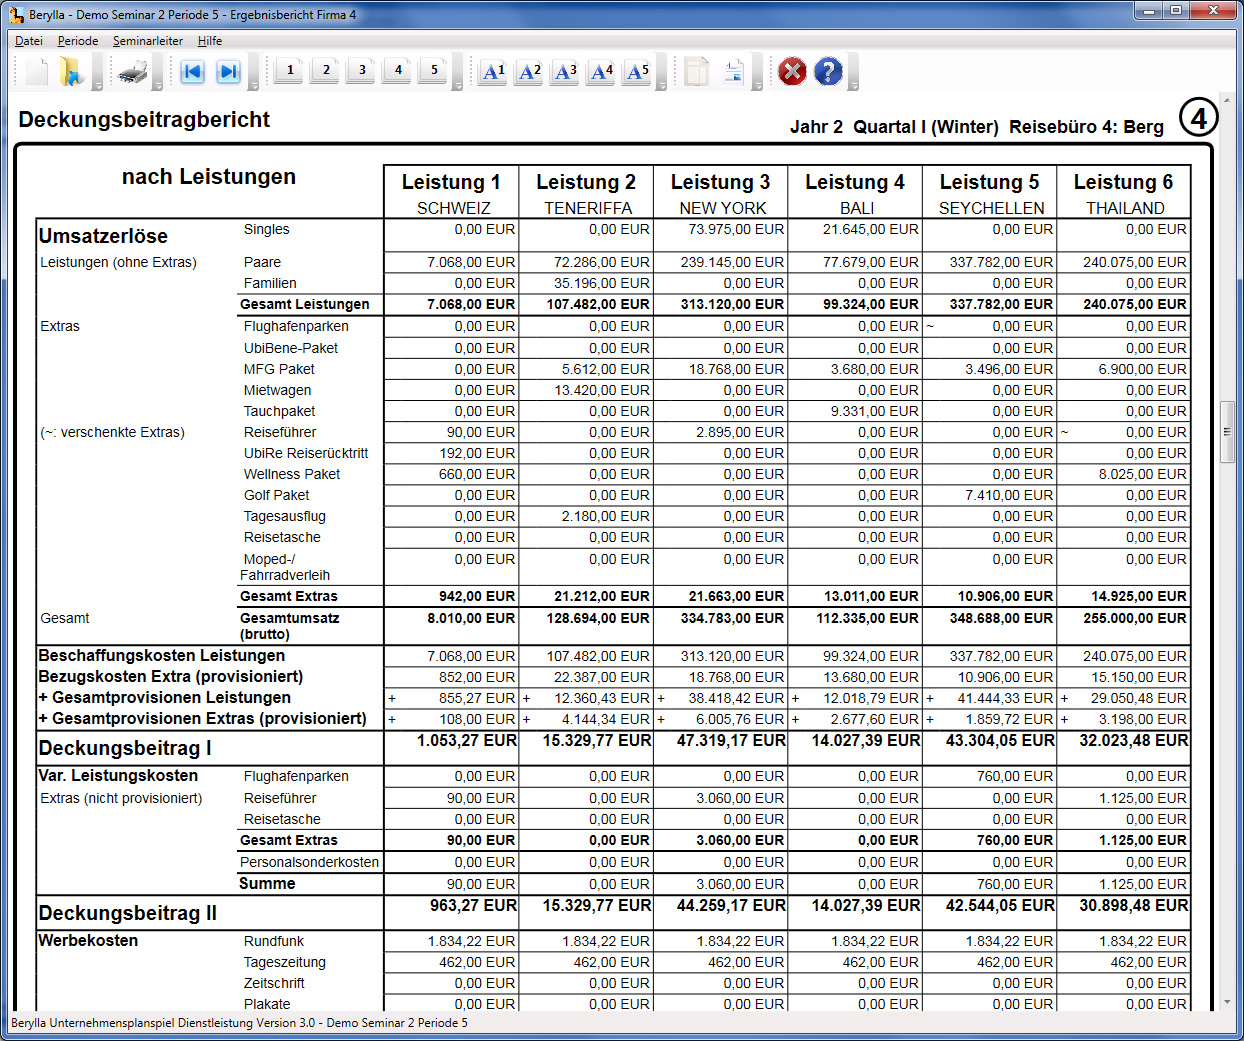Open toolbar options arrow after the help icon
This screenshot has height=1041, width=1244.
coord(853,73)
